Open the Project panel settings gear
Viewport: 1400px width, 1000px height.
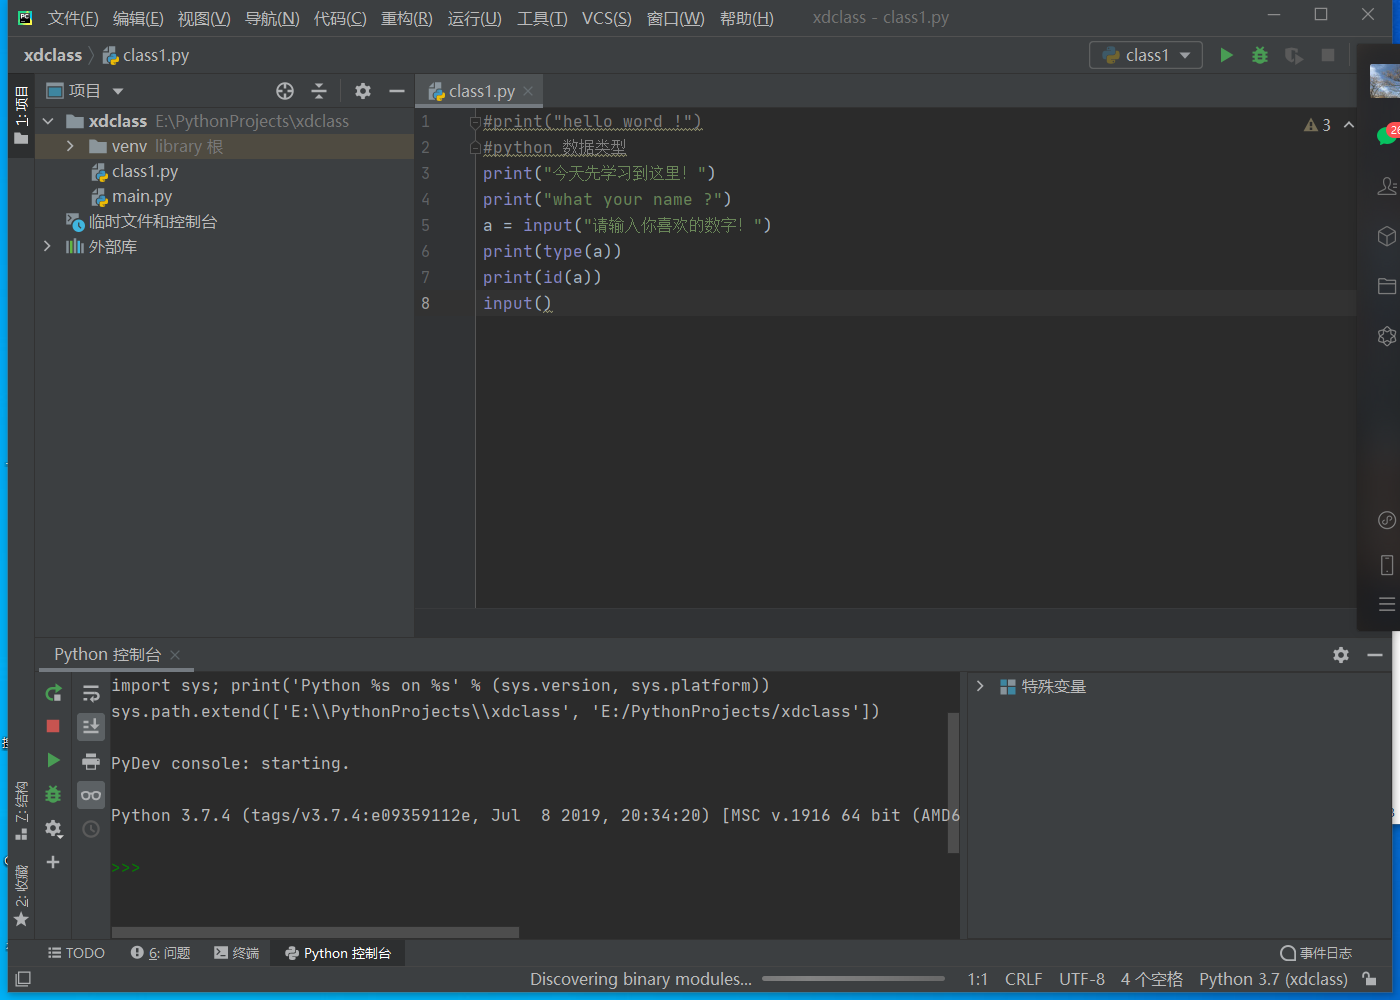tap(363, 91)
